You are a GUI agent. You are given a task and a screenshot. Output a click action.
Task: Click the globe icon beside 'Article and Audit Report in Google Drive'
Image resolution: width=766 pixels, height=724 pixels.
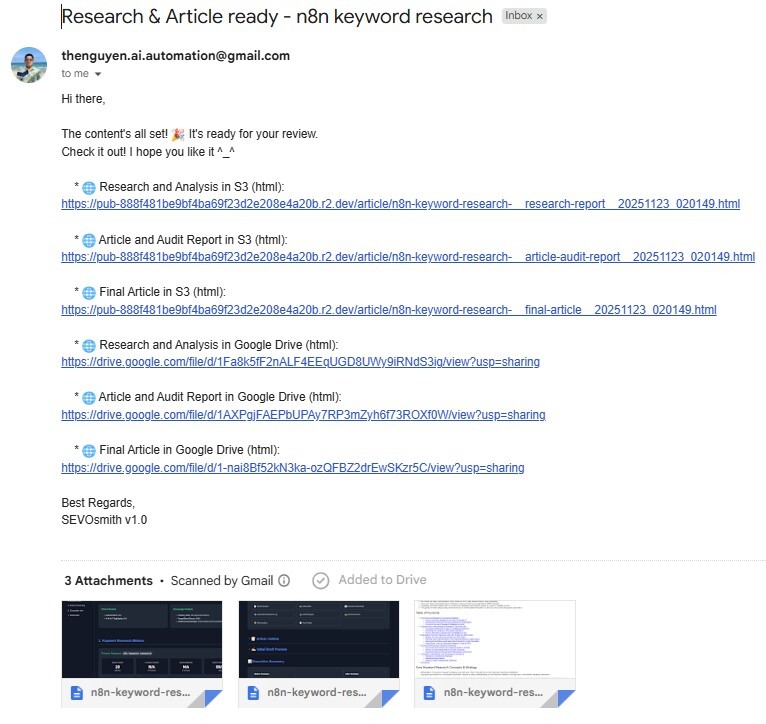point(89,398)
